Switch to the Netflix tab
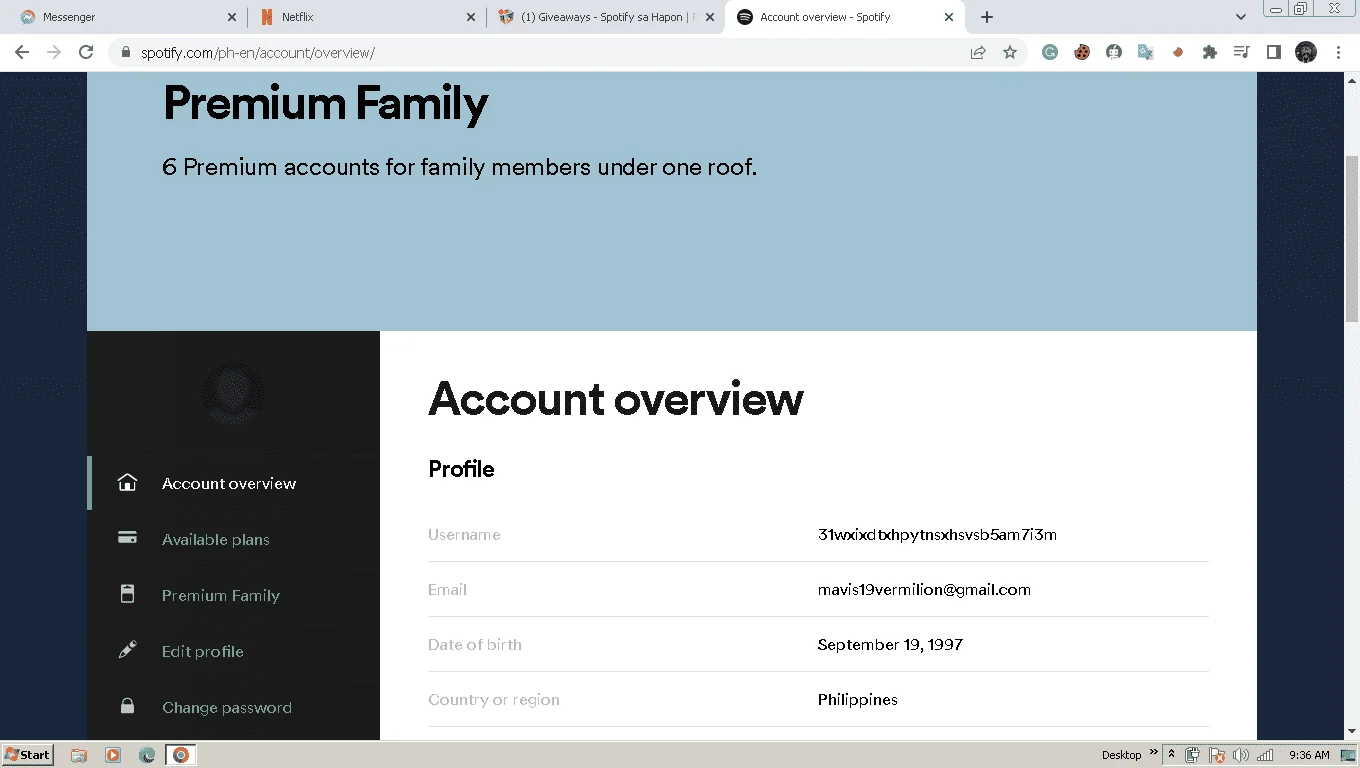The height and width of the screenshot is (768, 1360). pos(366,17)
